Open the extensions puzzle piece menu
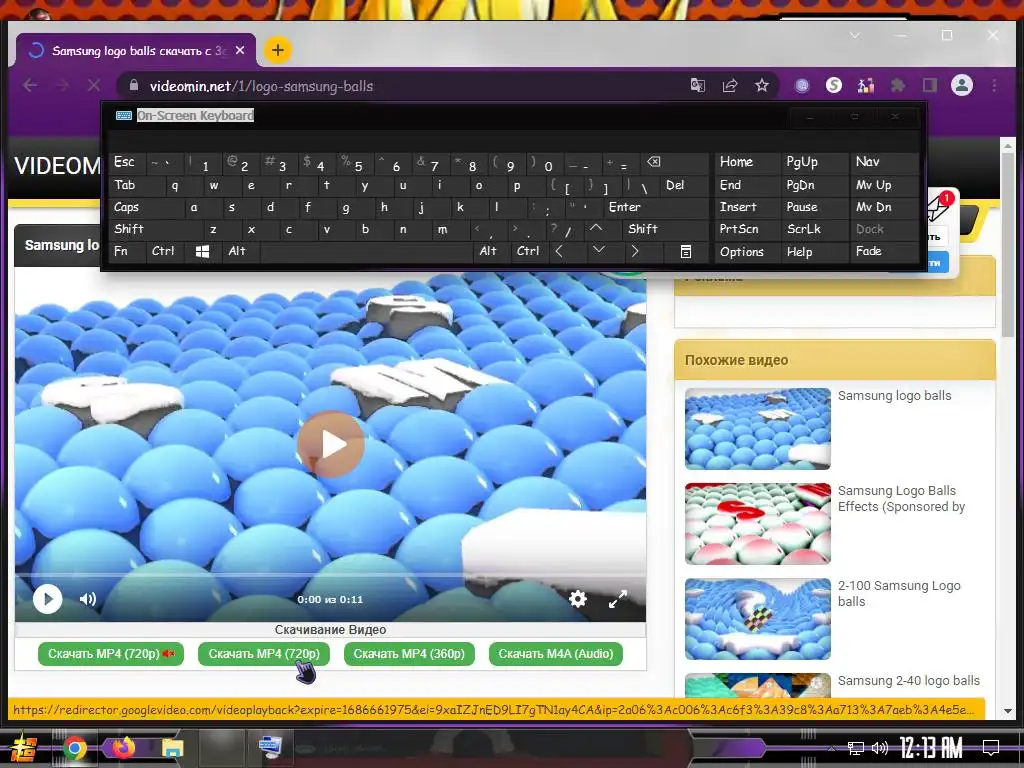Viewport: 1024px width, 768px height. [x=899, y=86]
